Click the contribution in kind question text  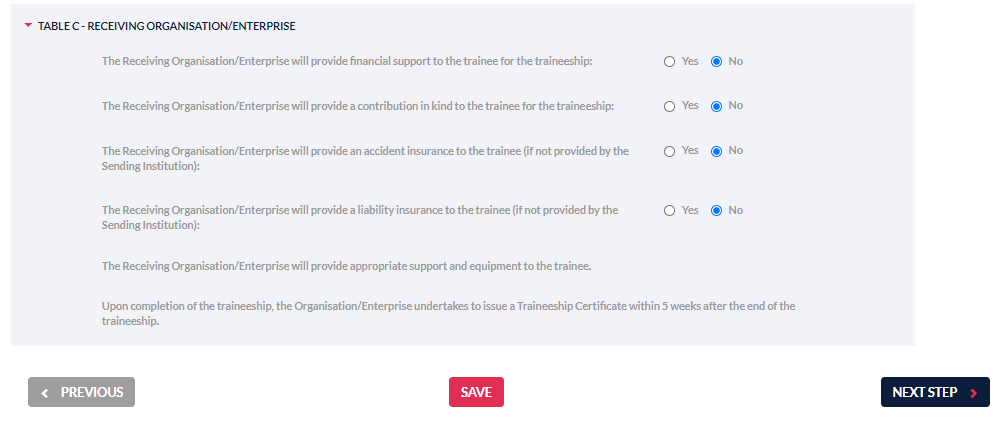357,106
